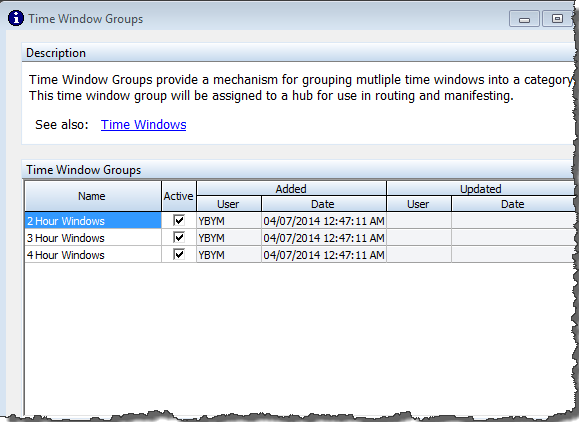The height and width of the screenshot is (422, 579).
Task: Select the 2 Hour Windows row
Action: 299,220
